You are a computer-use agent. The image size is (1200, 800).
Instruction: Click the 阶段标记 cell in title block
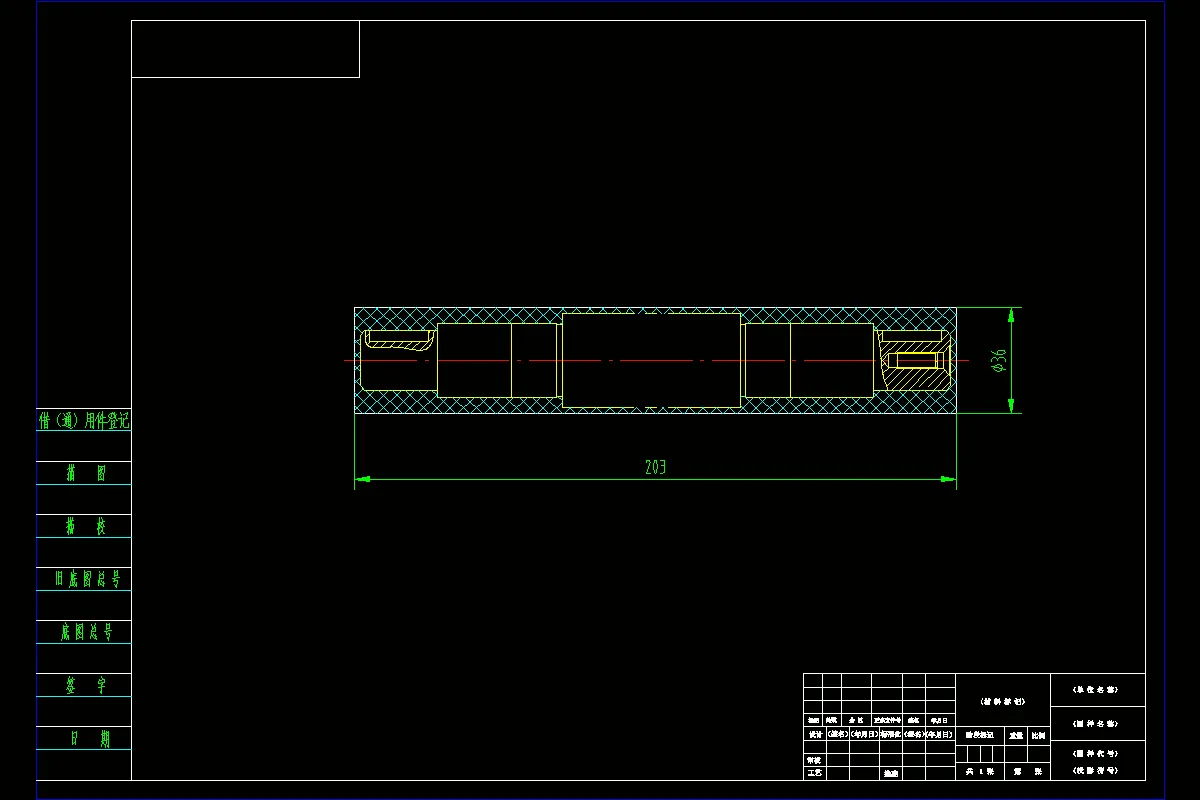pos(980,735)
